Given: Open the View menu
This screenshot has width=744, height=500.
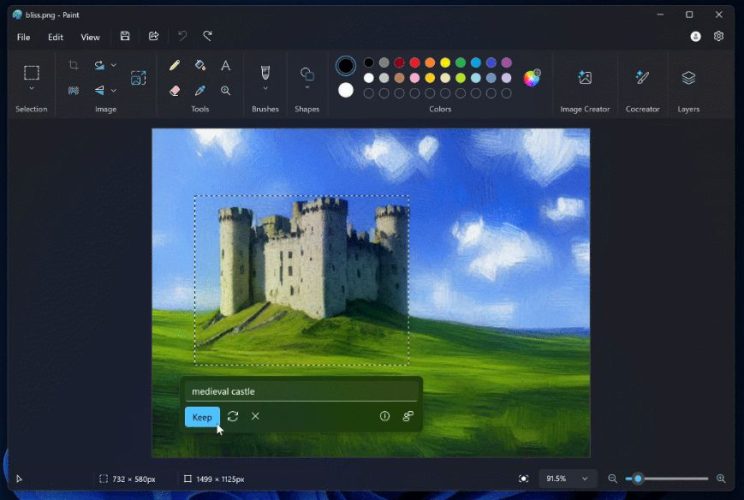Looking at the screenshot, I should 90,37.
